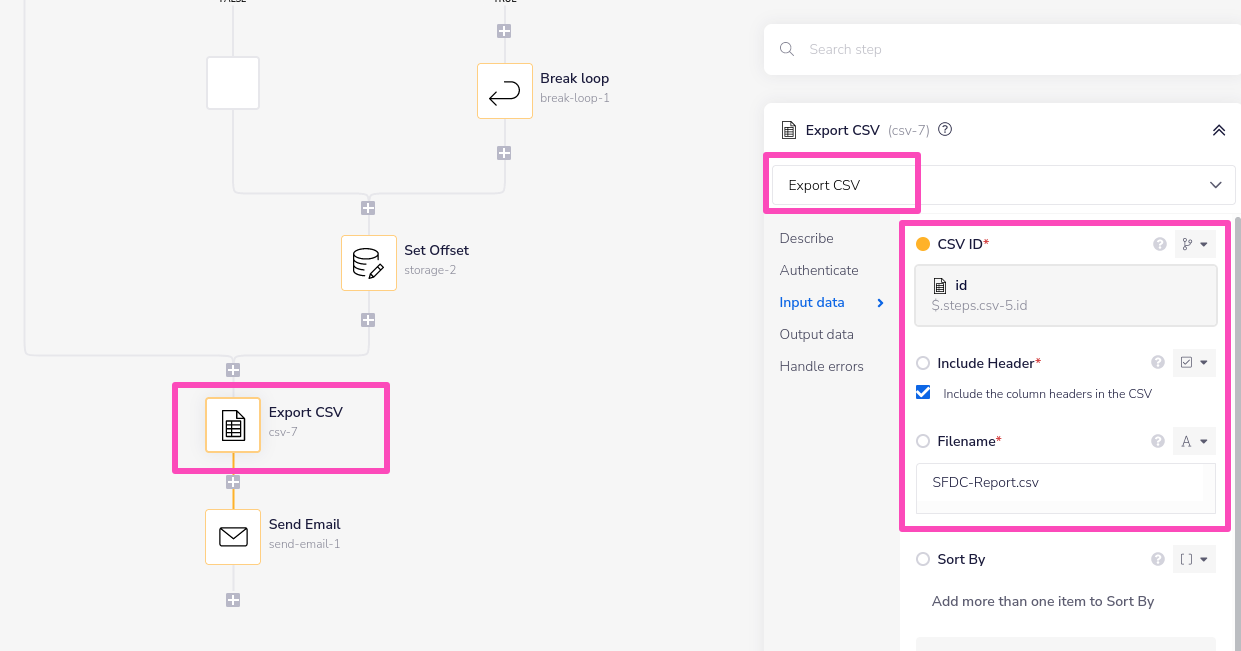Click the Filename field SFDC-Report.csv
The width and height of the screenshot is (1241, 651).
tap(1066, 488)
